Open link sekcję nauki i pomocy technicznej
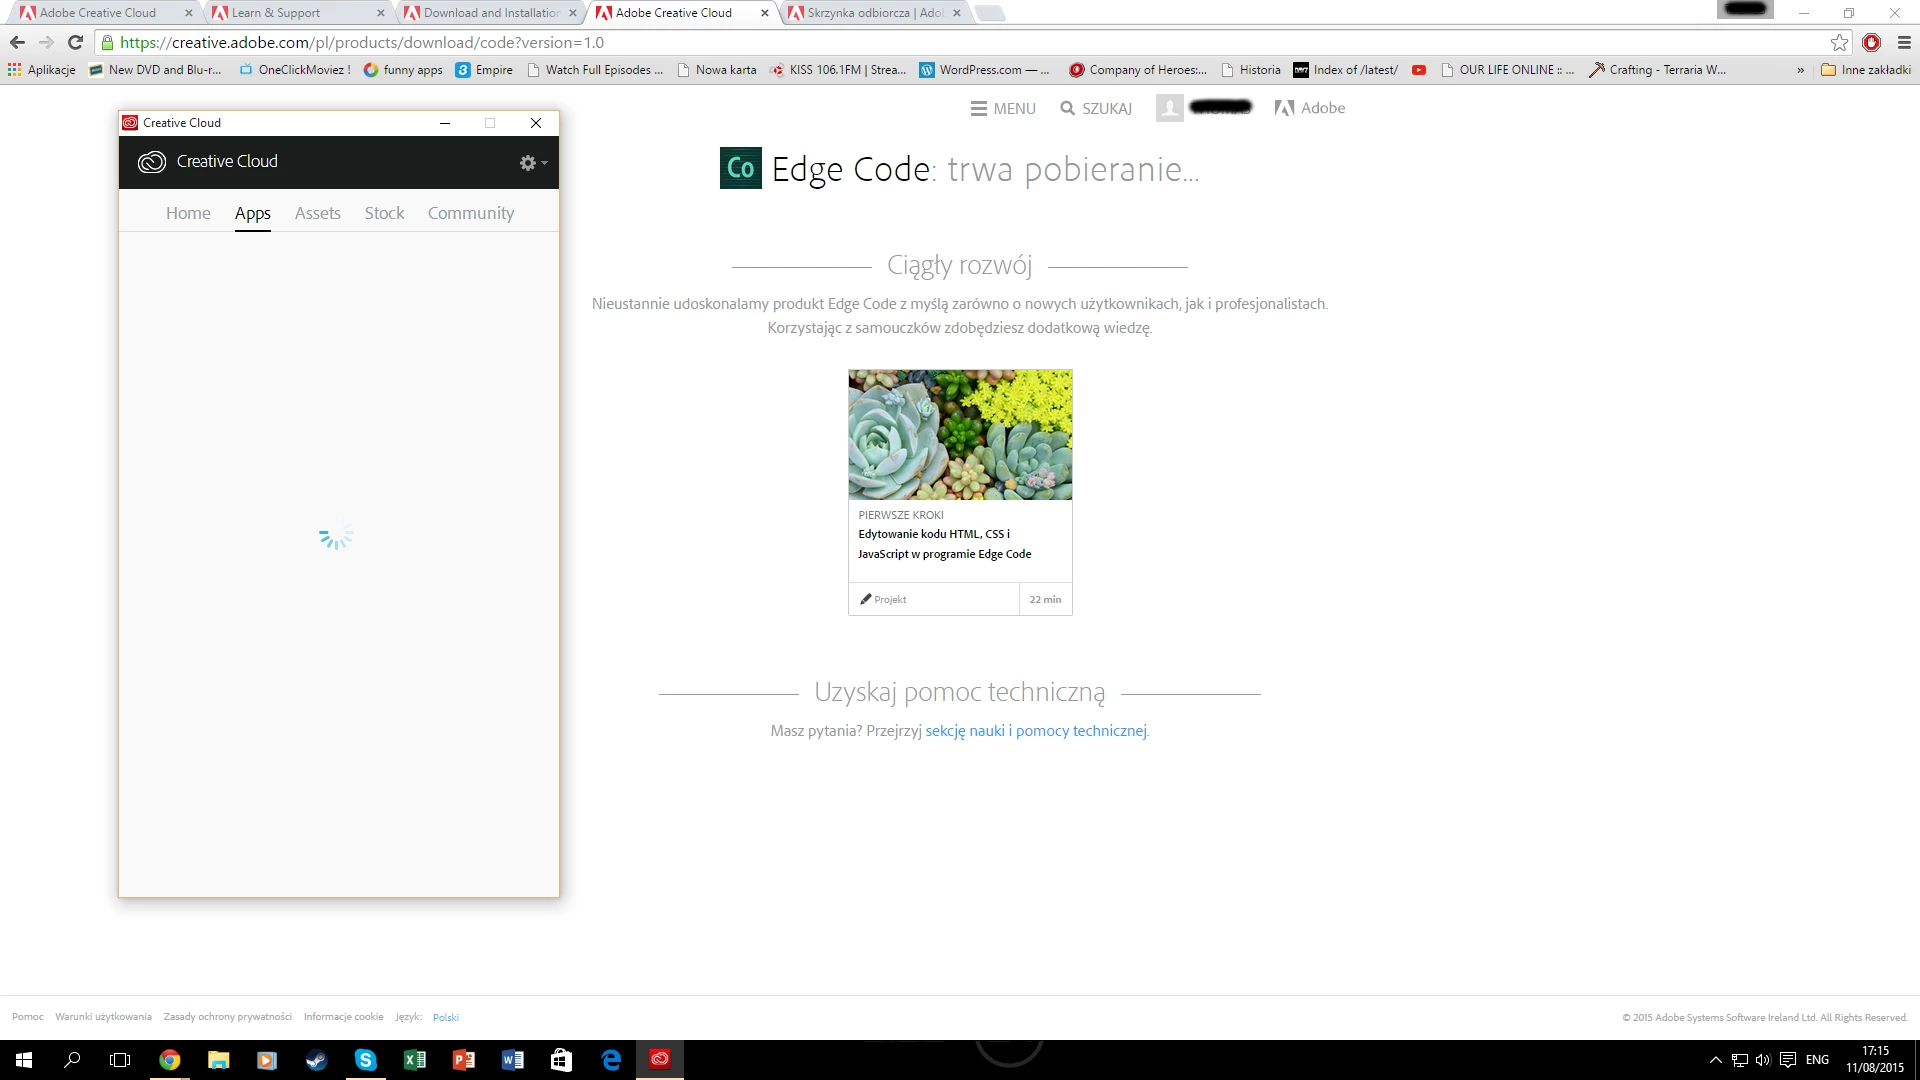The height and width of the screenshot is (1080, 1920). click(x=1036, y=731)
